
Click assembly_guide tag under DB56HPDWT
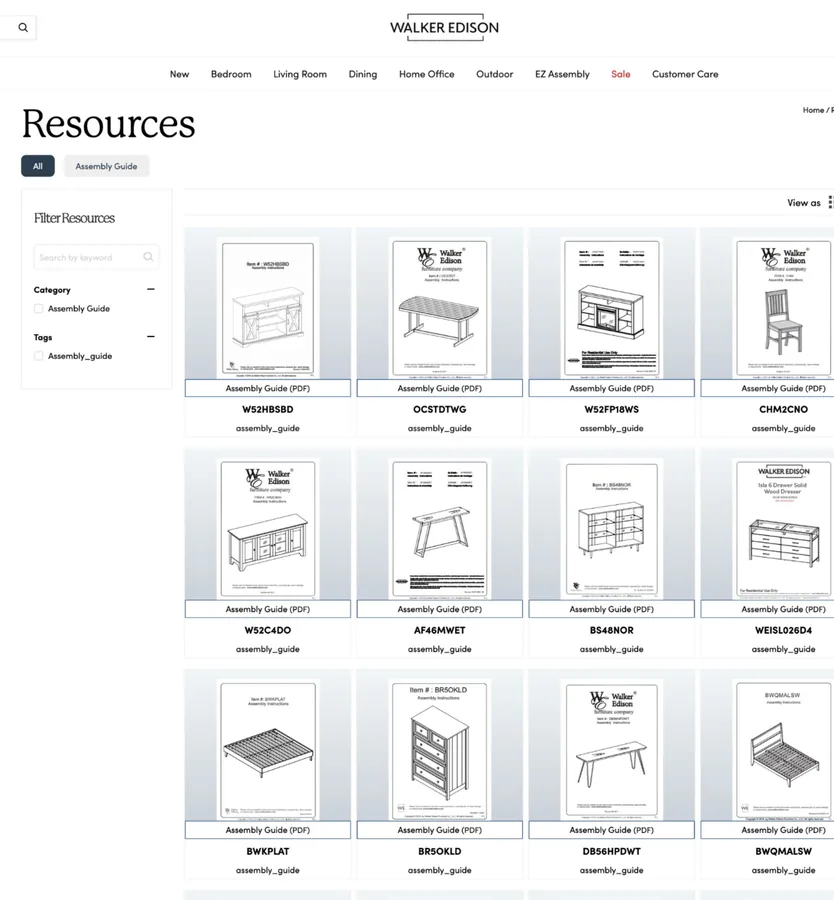pos(611,870)
